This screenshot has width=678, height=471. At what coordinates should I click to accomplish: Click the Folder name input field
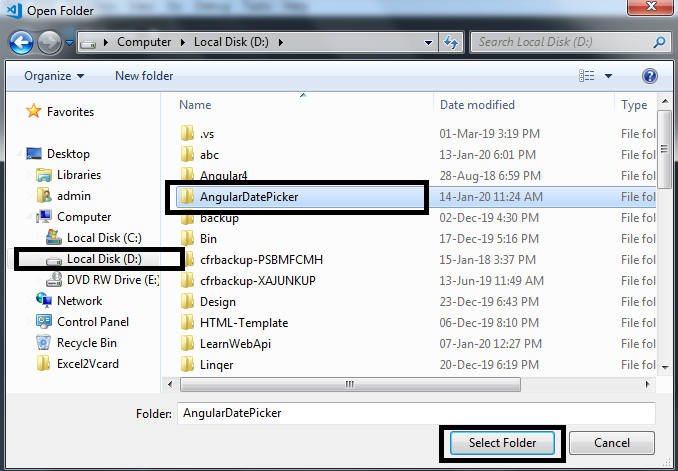tap(416, 413)
